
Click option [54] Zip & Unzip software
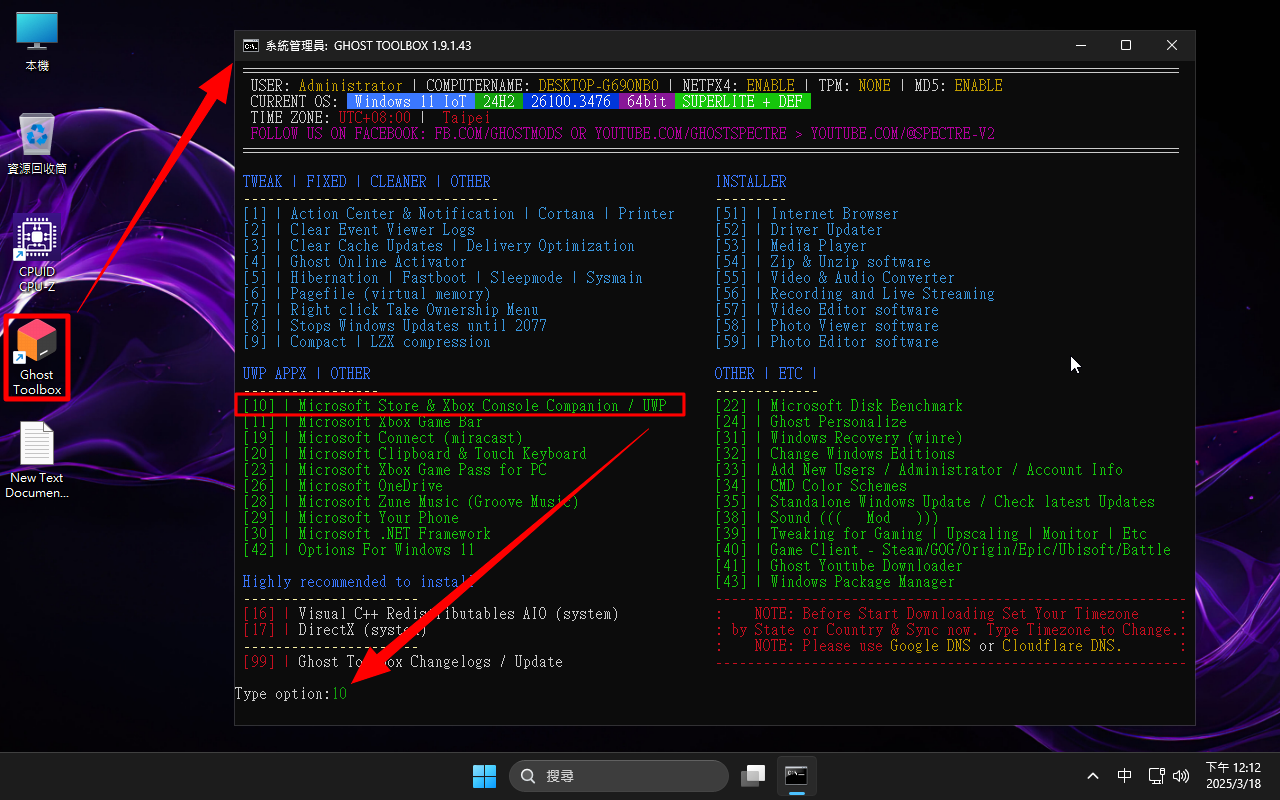823,262
